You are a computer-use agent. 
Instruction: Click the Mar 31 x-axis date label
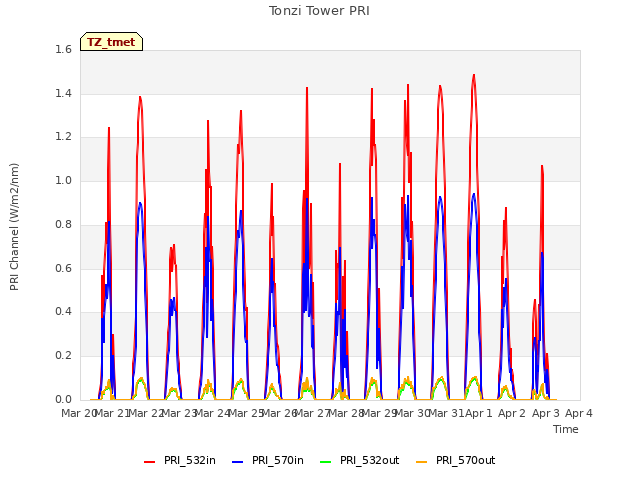(x=446, y=413)
